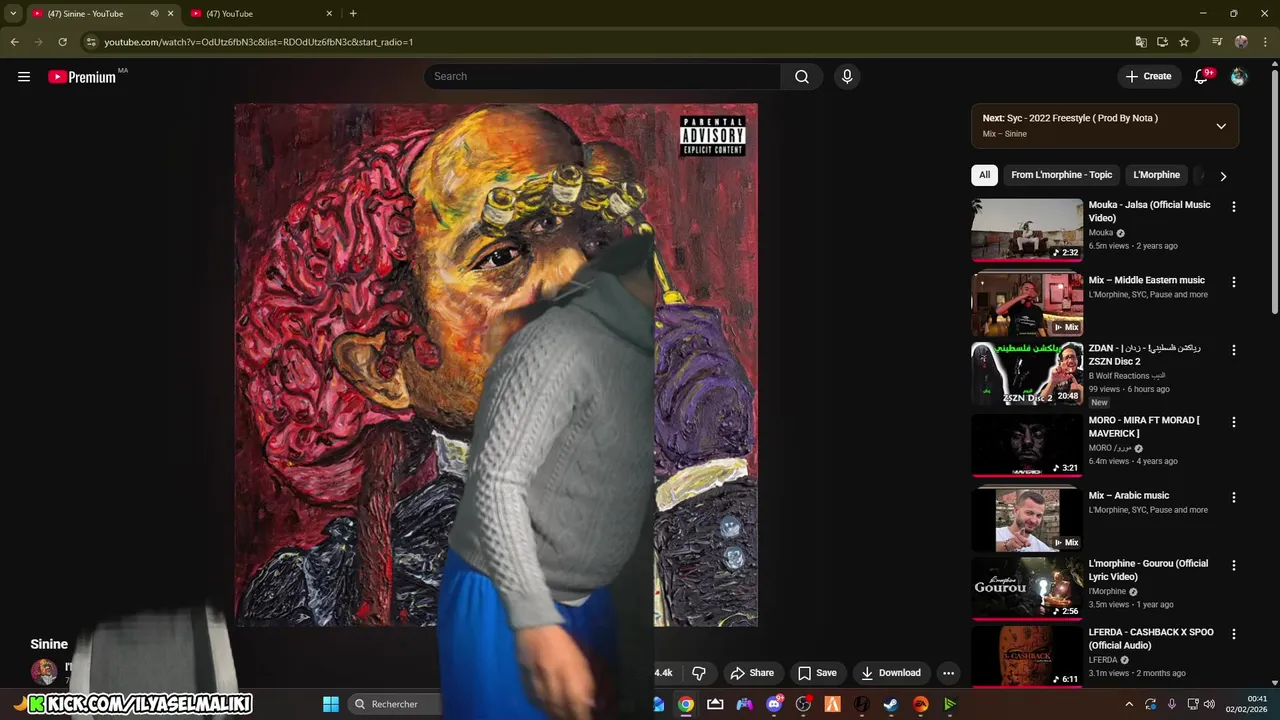Open 'MORO - MIRA FT MORAD [ MAVERICK ]' title

1144,427
